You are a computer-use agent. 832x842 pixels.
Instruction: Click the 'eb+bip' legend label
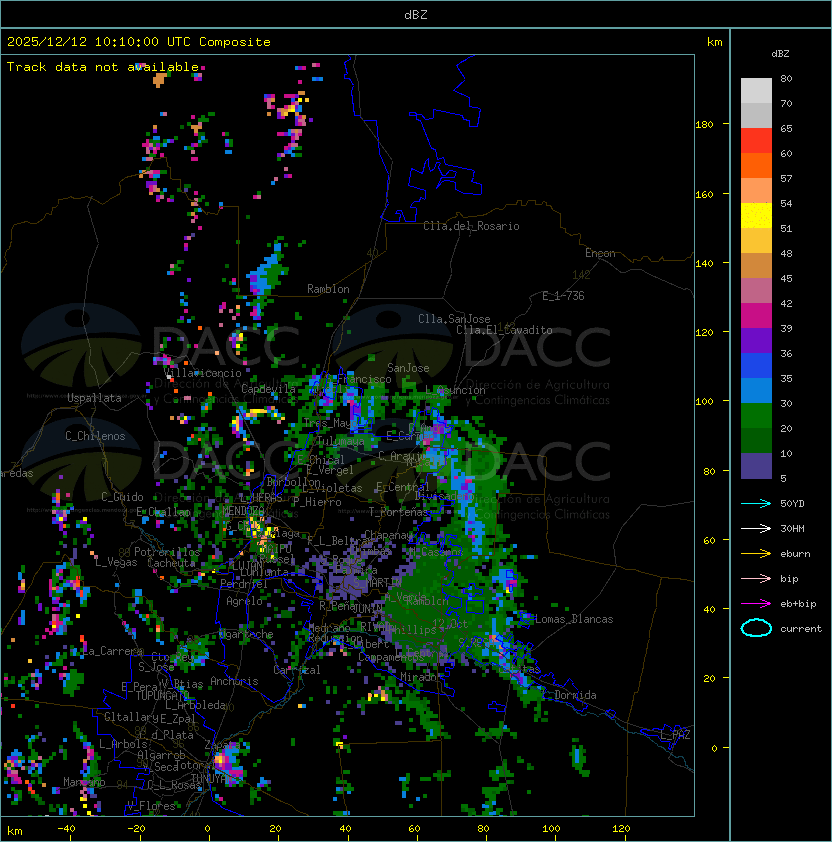pos(798,604)
